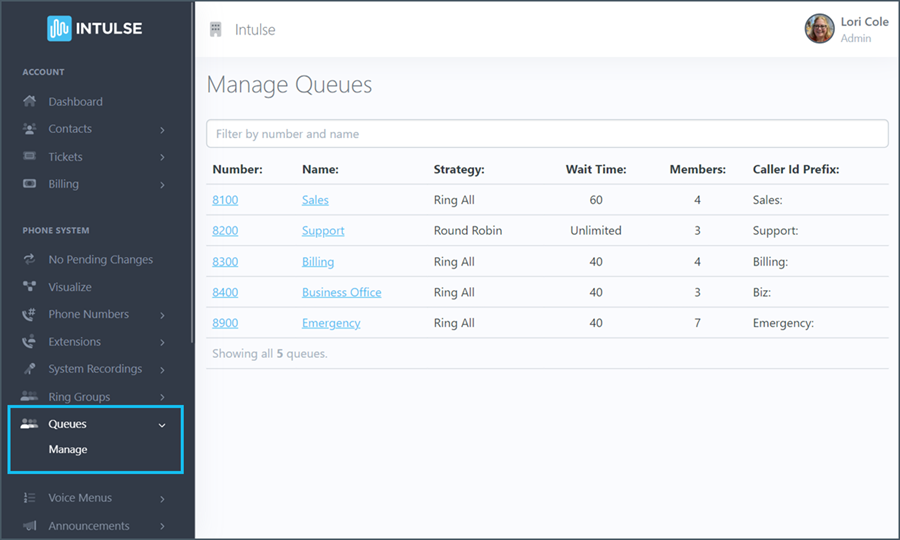
Task: Select No Pending Changes item
Action: [100, 260]
